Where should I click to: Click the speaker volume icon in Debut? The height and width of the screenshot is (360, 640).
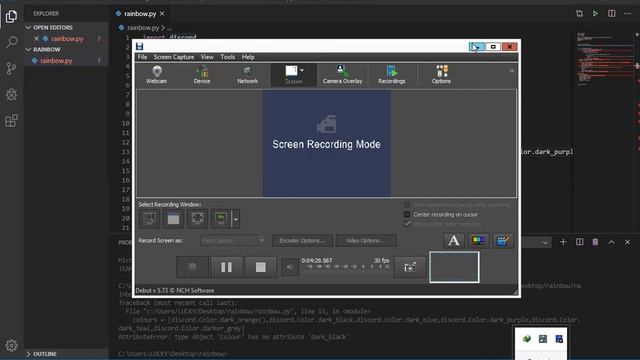coord(290,267)
